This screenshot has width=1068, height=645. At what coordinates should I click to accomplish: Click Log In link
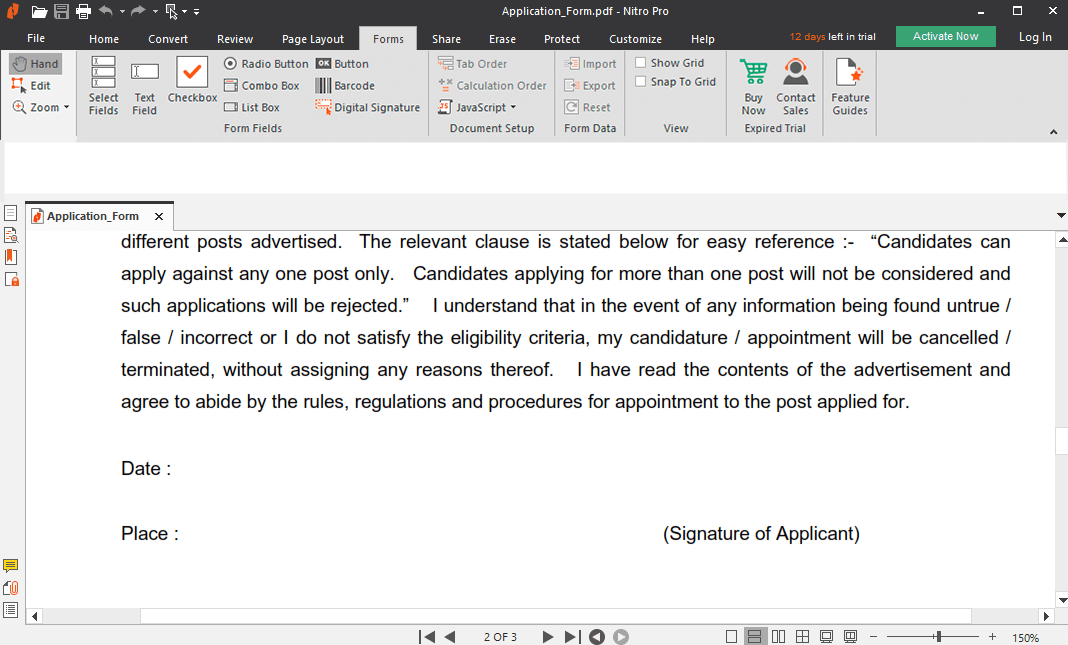[x=1035, y=37]
